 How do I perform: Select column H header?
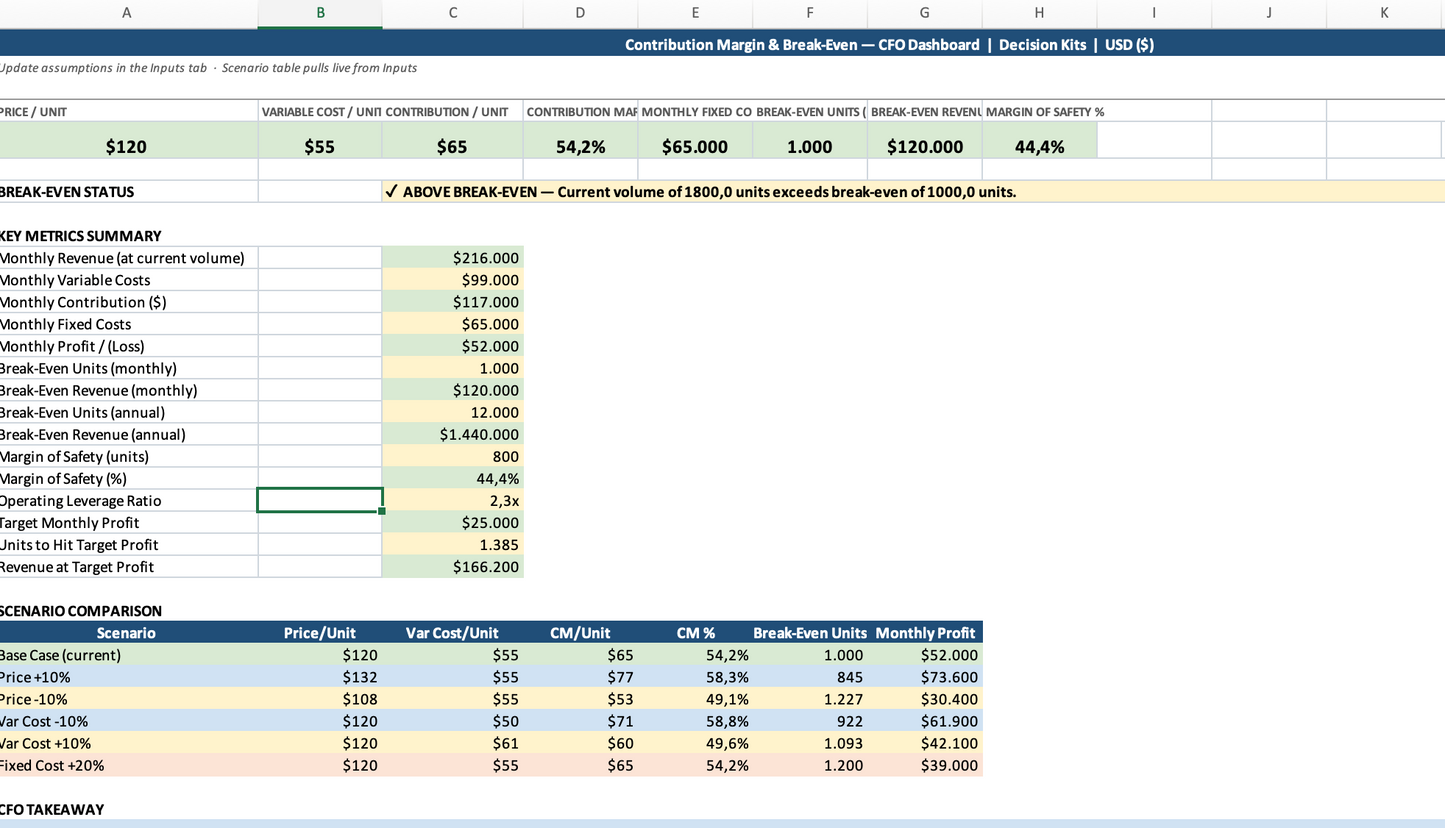[x=1038, y=13]
